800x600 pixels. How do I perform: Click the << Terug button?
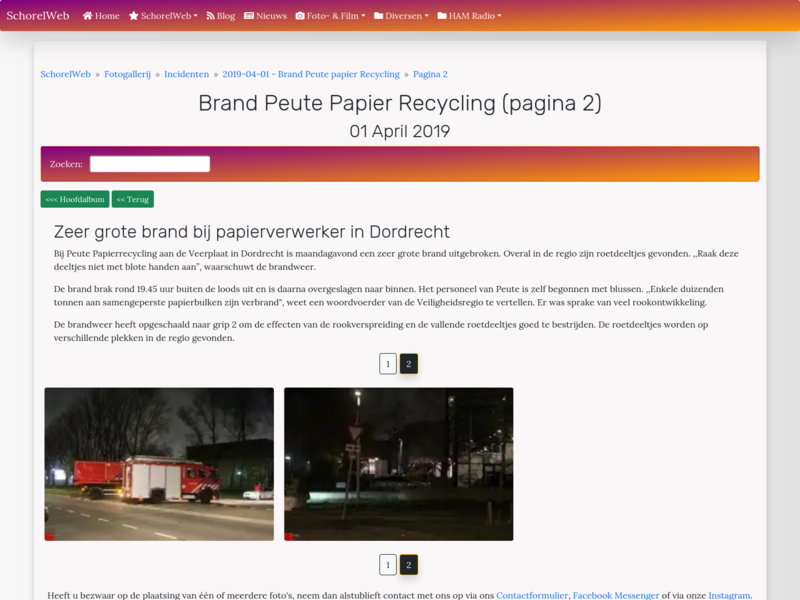pyautogui.click(x=133, y=199)
